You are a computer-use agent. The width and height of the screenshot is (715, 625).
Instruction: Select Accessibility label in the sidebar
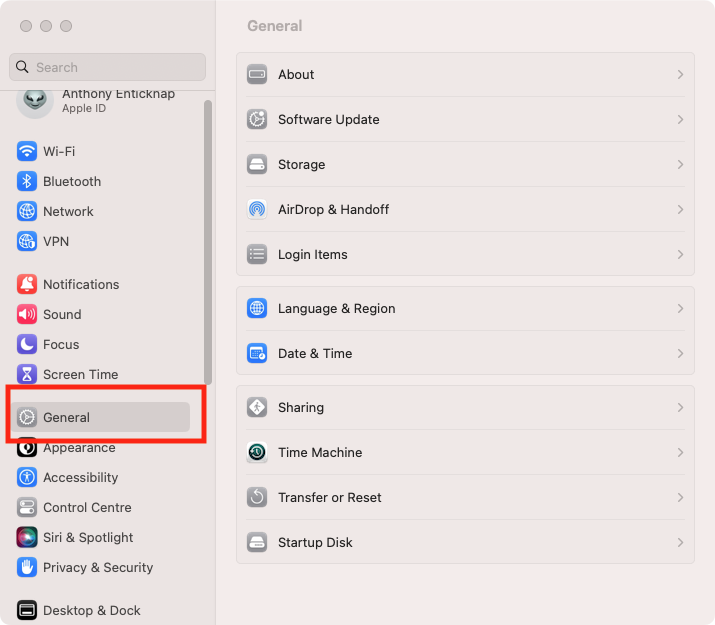81,477
